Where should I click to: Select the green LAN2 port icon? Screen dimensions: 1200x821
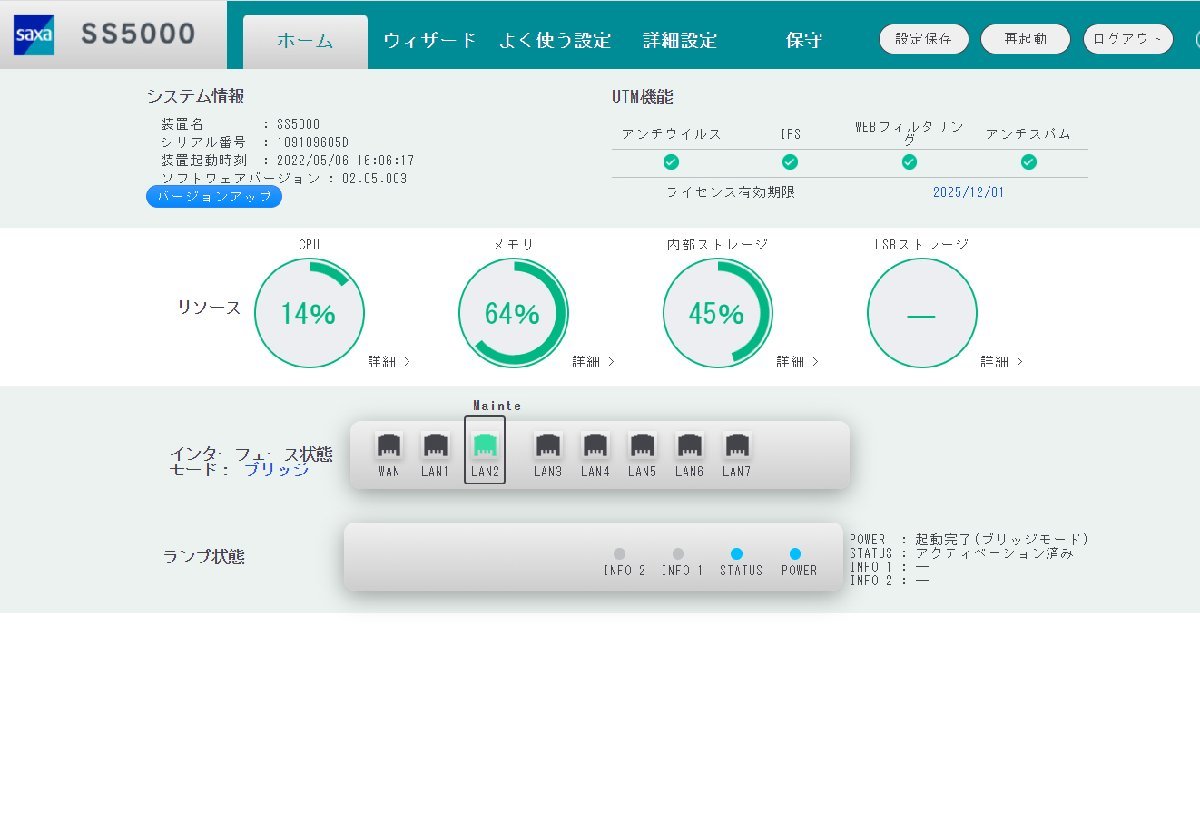point(485,445)
